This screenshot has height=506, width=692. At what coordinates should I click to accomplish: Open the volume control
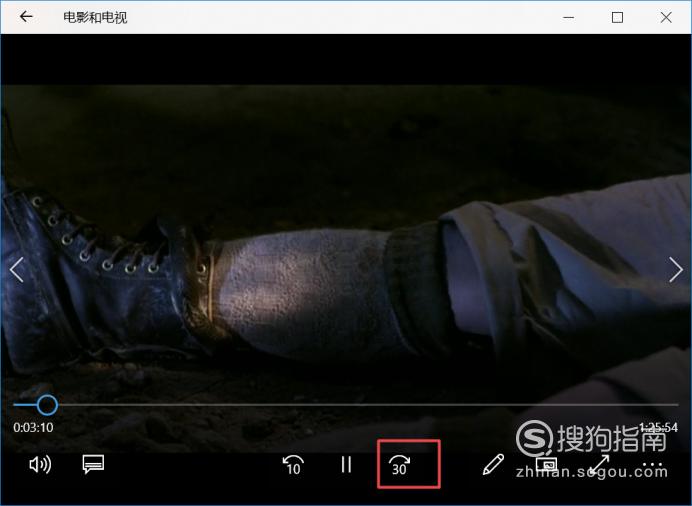pos(40,465)
